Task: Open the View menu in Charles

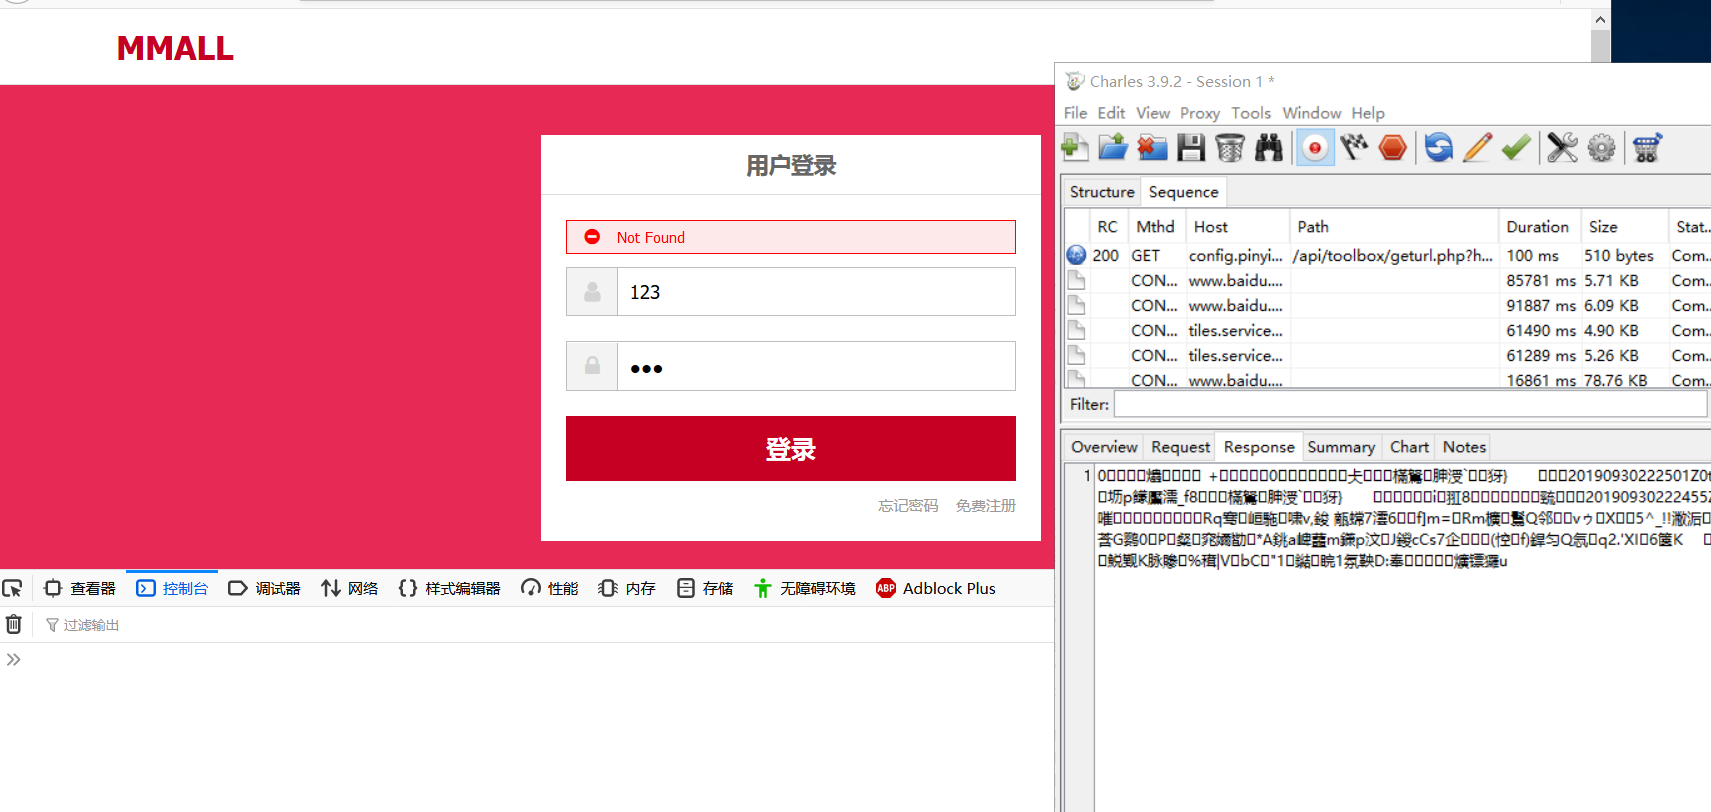Action: click(x=1153, y=113)
